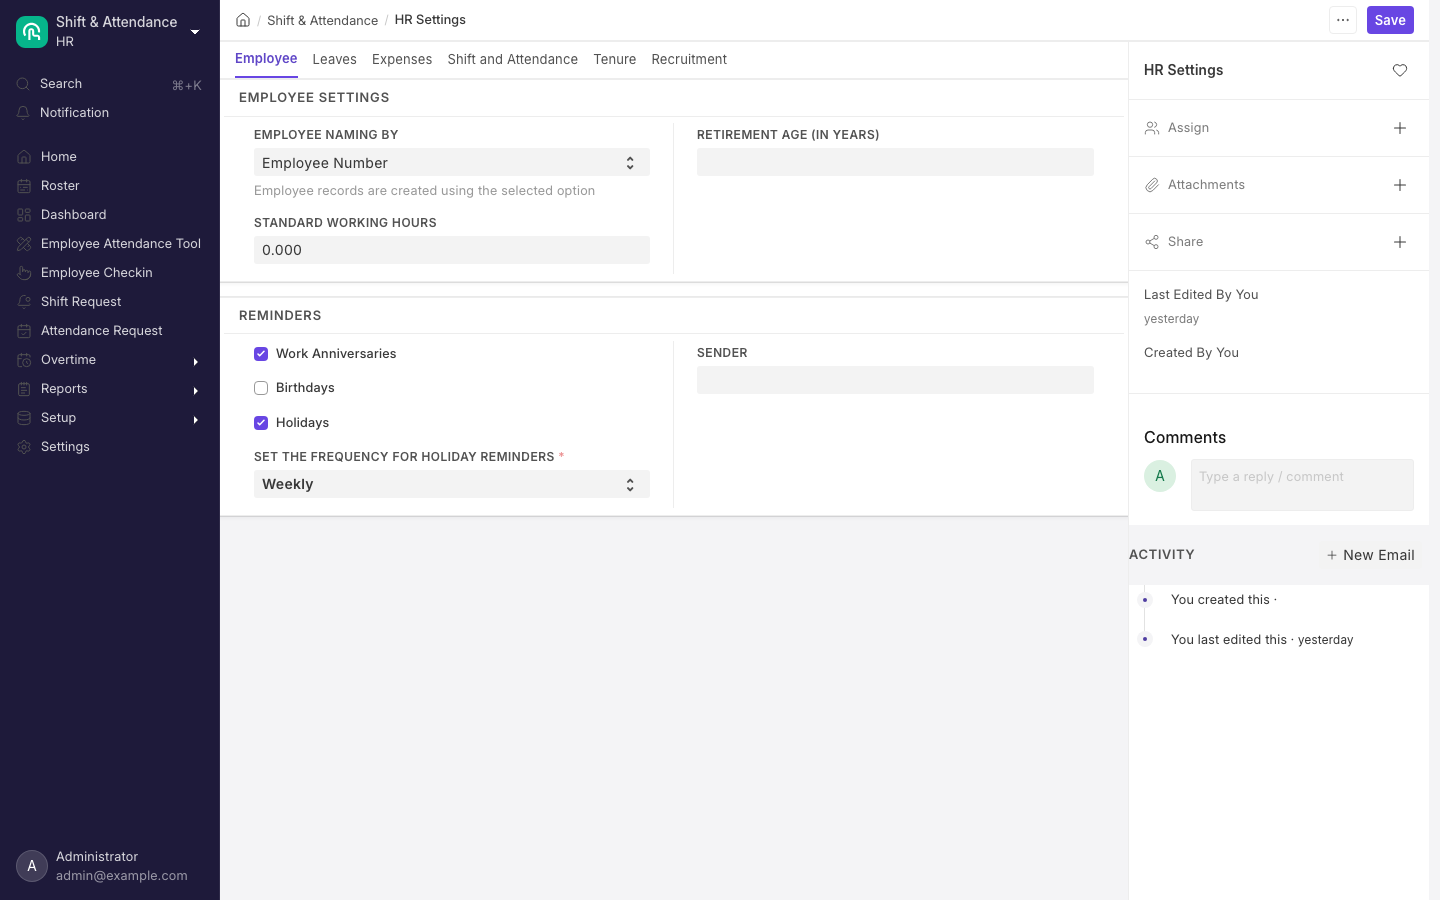The image size is (1440, 900).
Task: Enable the Birthdays reminder checkbox
Action: coord(261,388)
